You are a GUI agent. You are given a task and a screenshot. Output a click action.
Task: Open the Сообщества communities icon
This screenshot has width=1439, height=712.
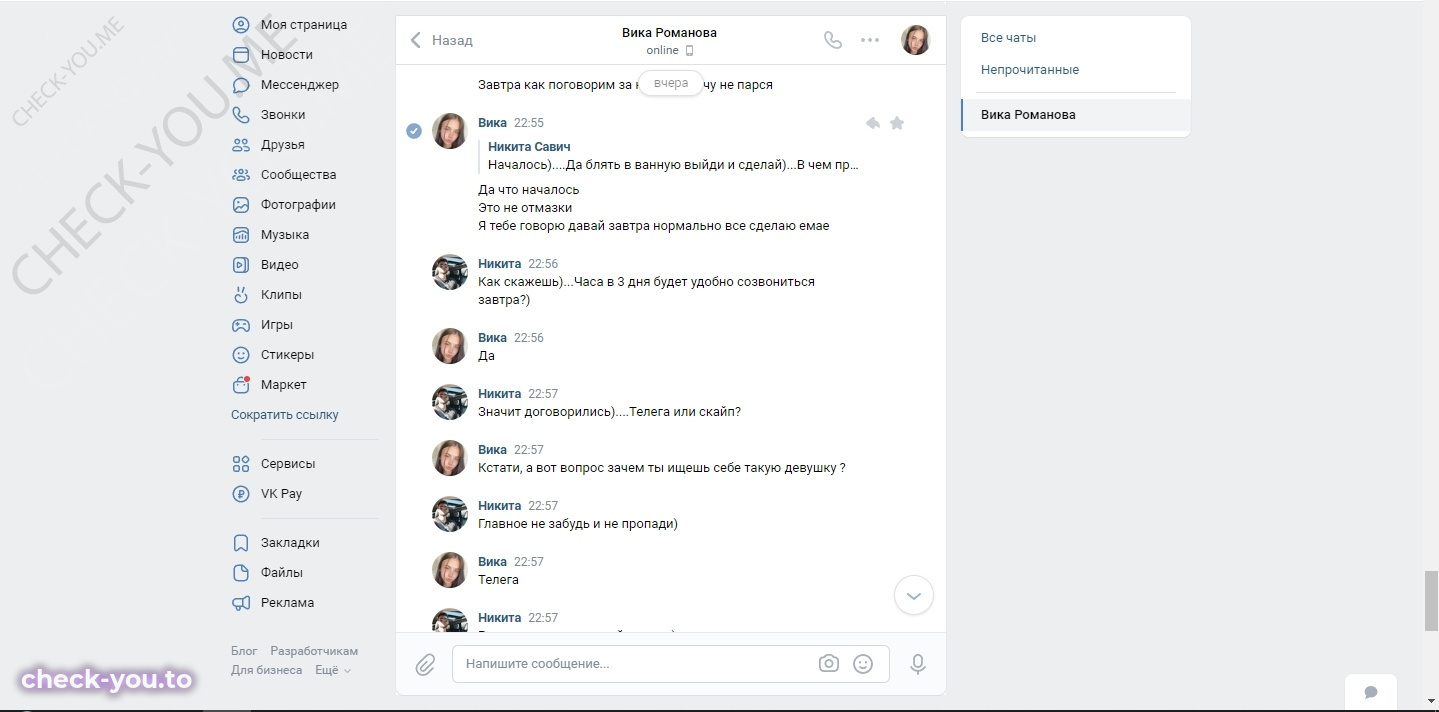240,175
